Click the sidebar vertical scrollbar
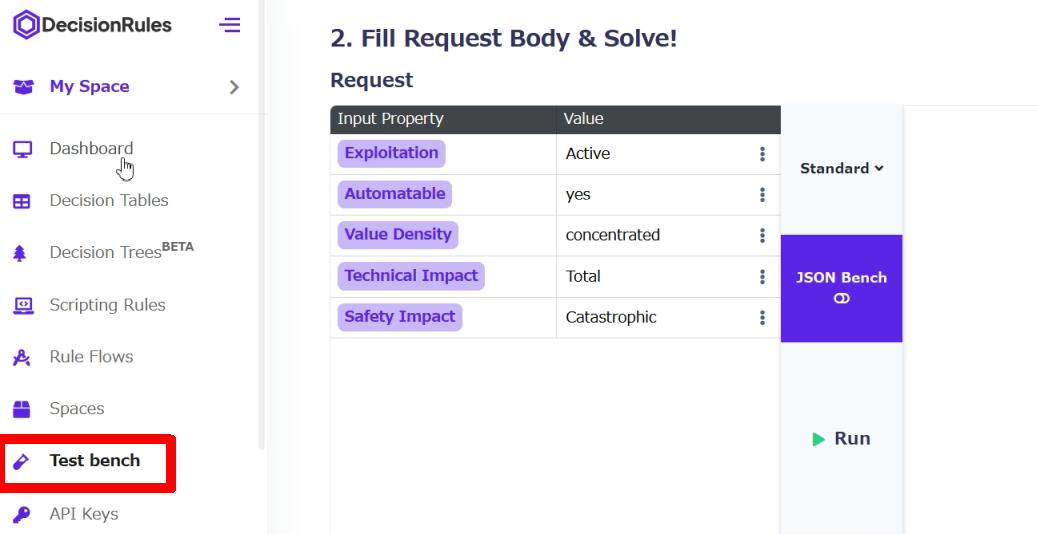This screenshot has height=534, width=1037. (x=261, y=225)
